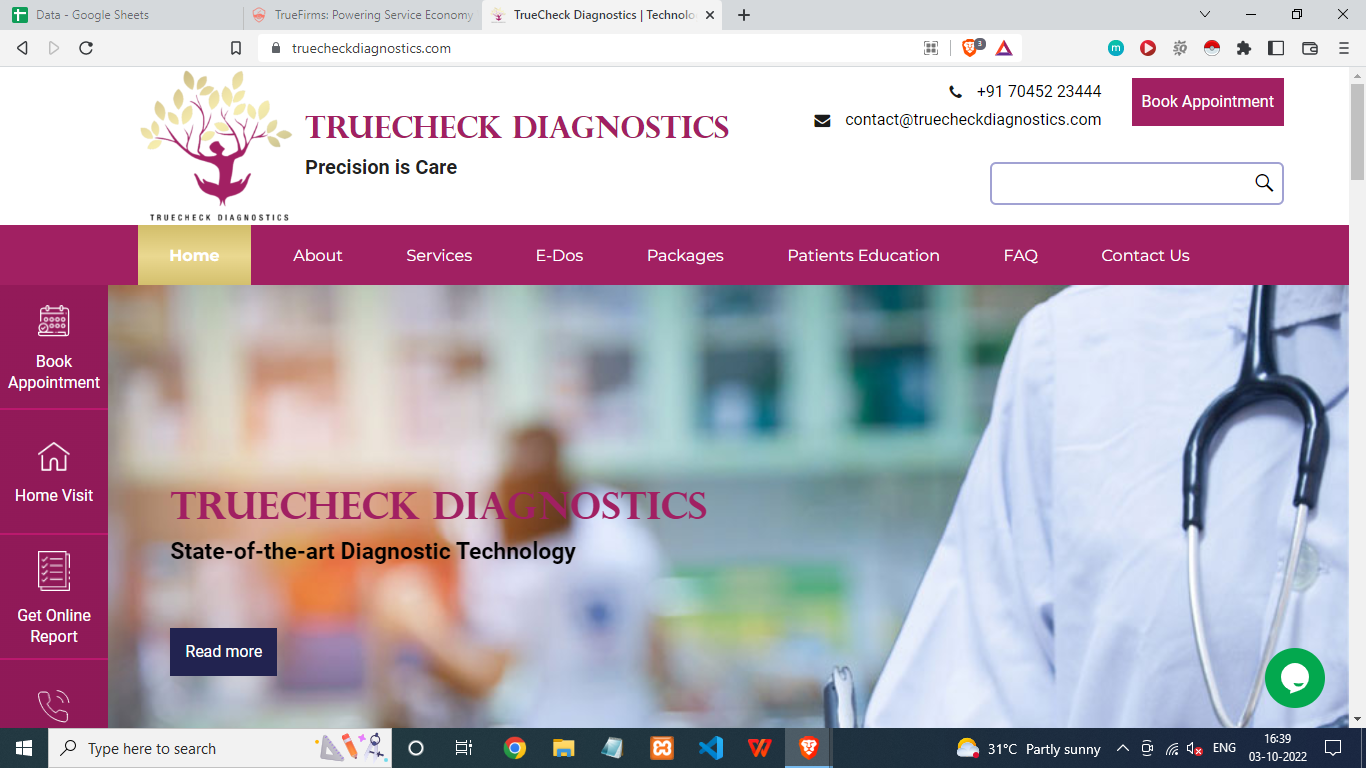
Task: Click the muted volume tray icon
Action: click(1194, 748)
